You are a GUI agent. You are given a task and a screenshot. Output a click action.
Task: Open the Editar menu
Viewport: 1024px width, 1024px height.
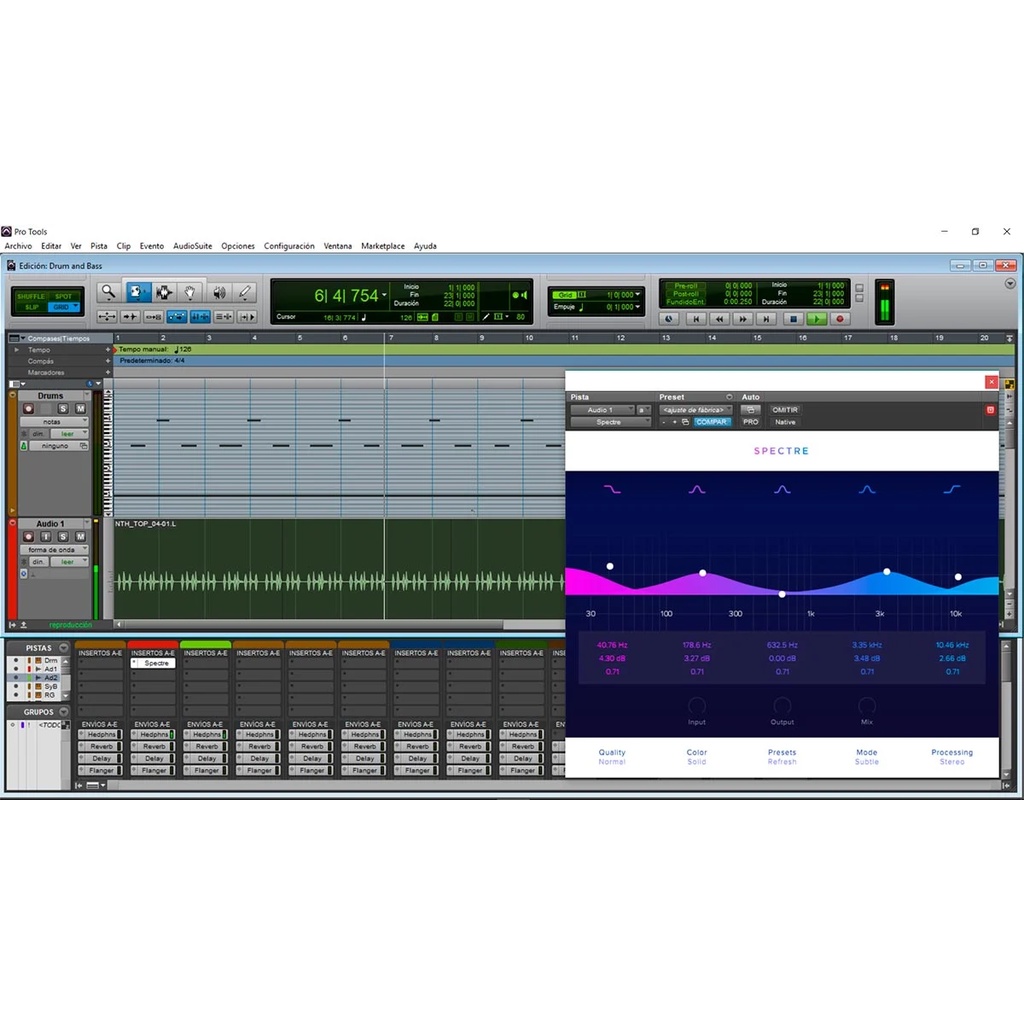pyautogui.click(x=51, y=246)
